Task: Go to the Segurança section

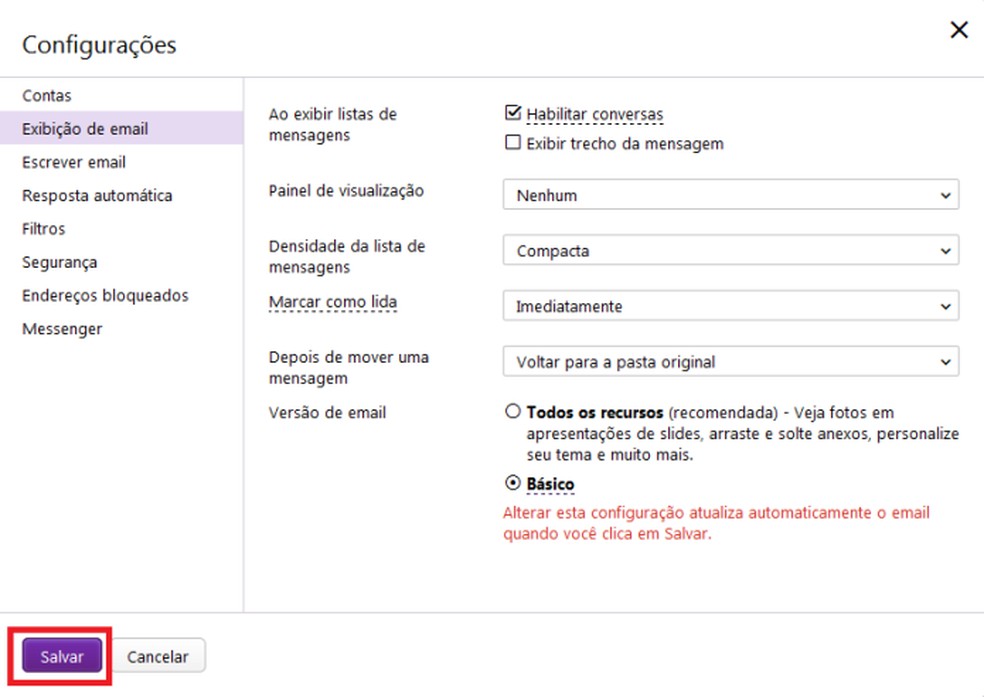Action: click(55, 262)
